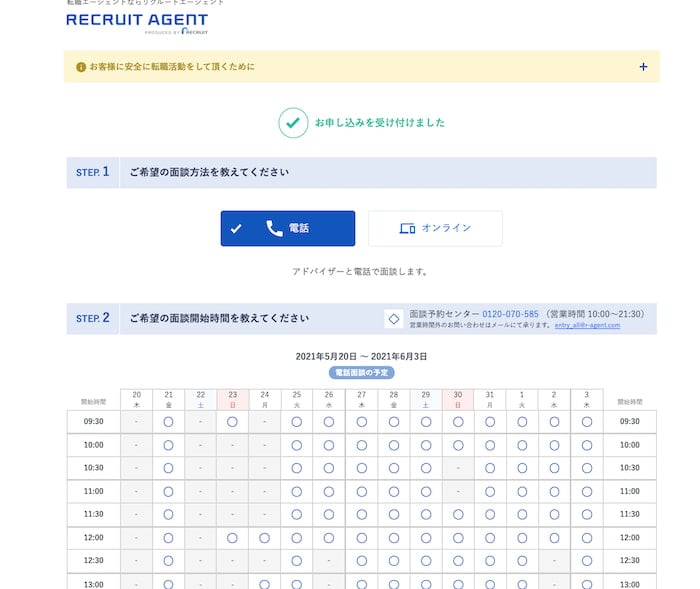Image resolution: width=700 pixels, height=589 pixels.
Task: Click the left-column 09:30 time label
Action: pos(93,422)
